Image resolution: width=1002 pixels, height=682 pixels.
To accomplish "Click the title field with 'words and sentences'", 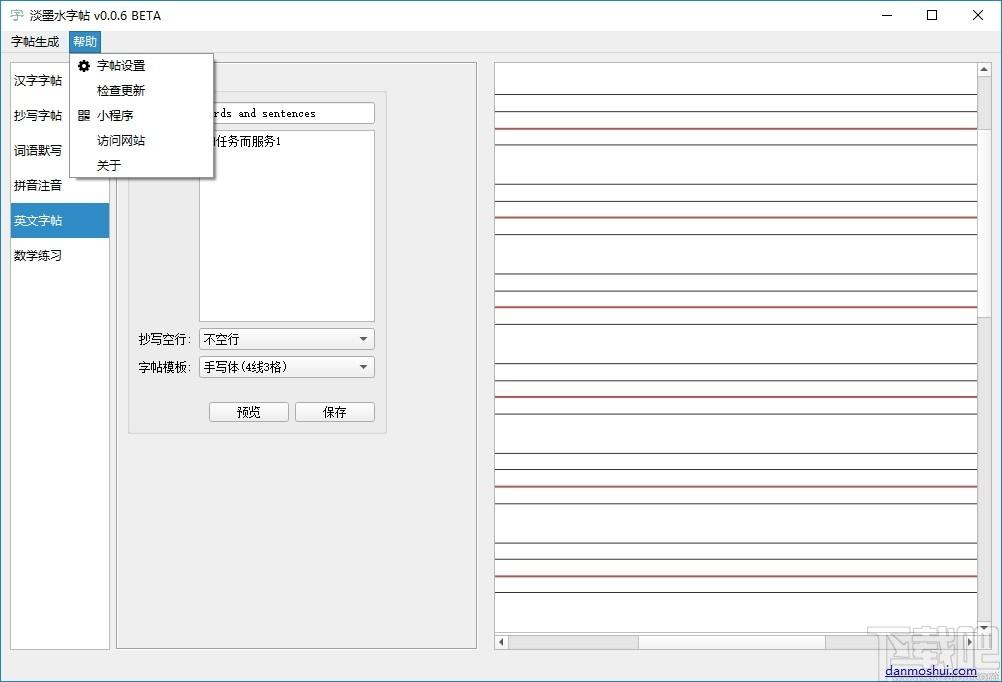I will (293, 113).
